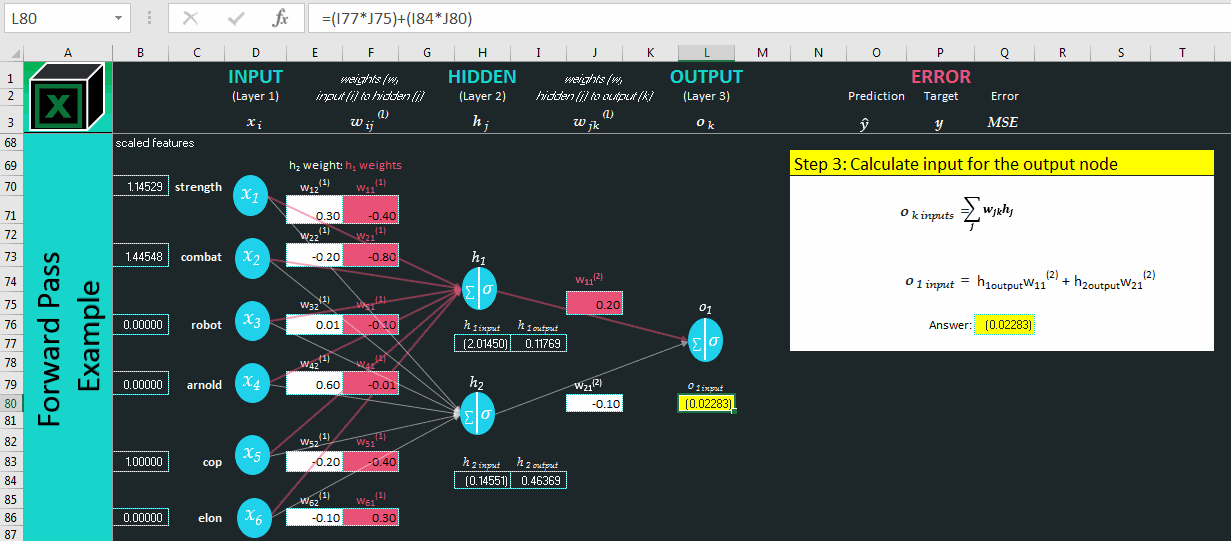Select column L header
Image resolution: width=1231 pixels, height=541 pixels.
(x=706, y=53)
